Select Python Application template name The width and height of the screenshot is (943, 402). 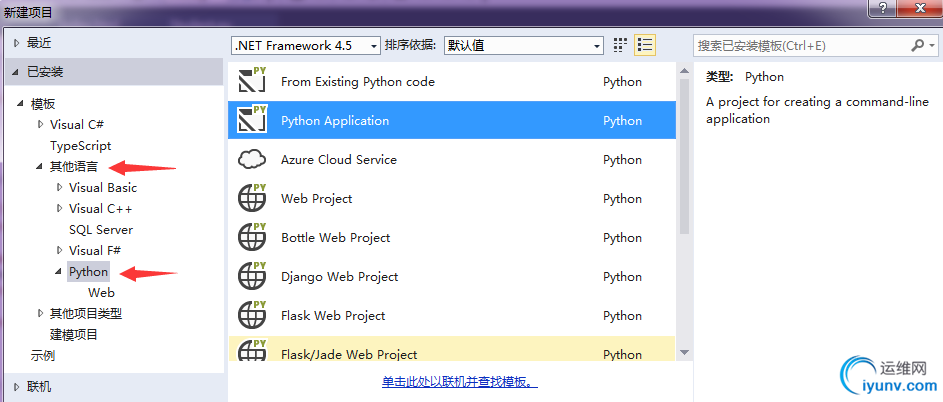pos(335,121)
